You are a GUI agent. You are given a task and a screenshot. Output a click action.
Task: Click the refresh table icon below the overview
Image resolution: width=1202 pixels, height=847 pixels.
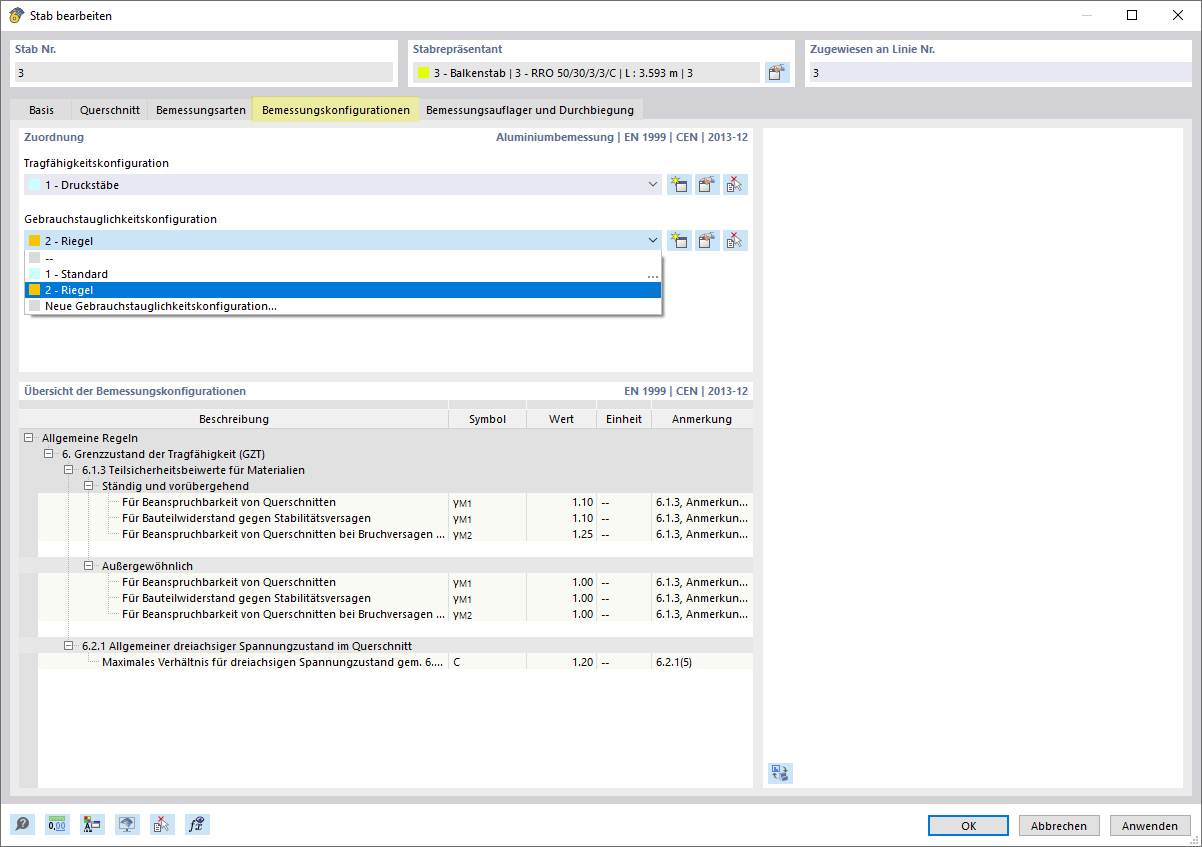[x=779, y=773]
